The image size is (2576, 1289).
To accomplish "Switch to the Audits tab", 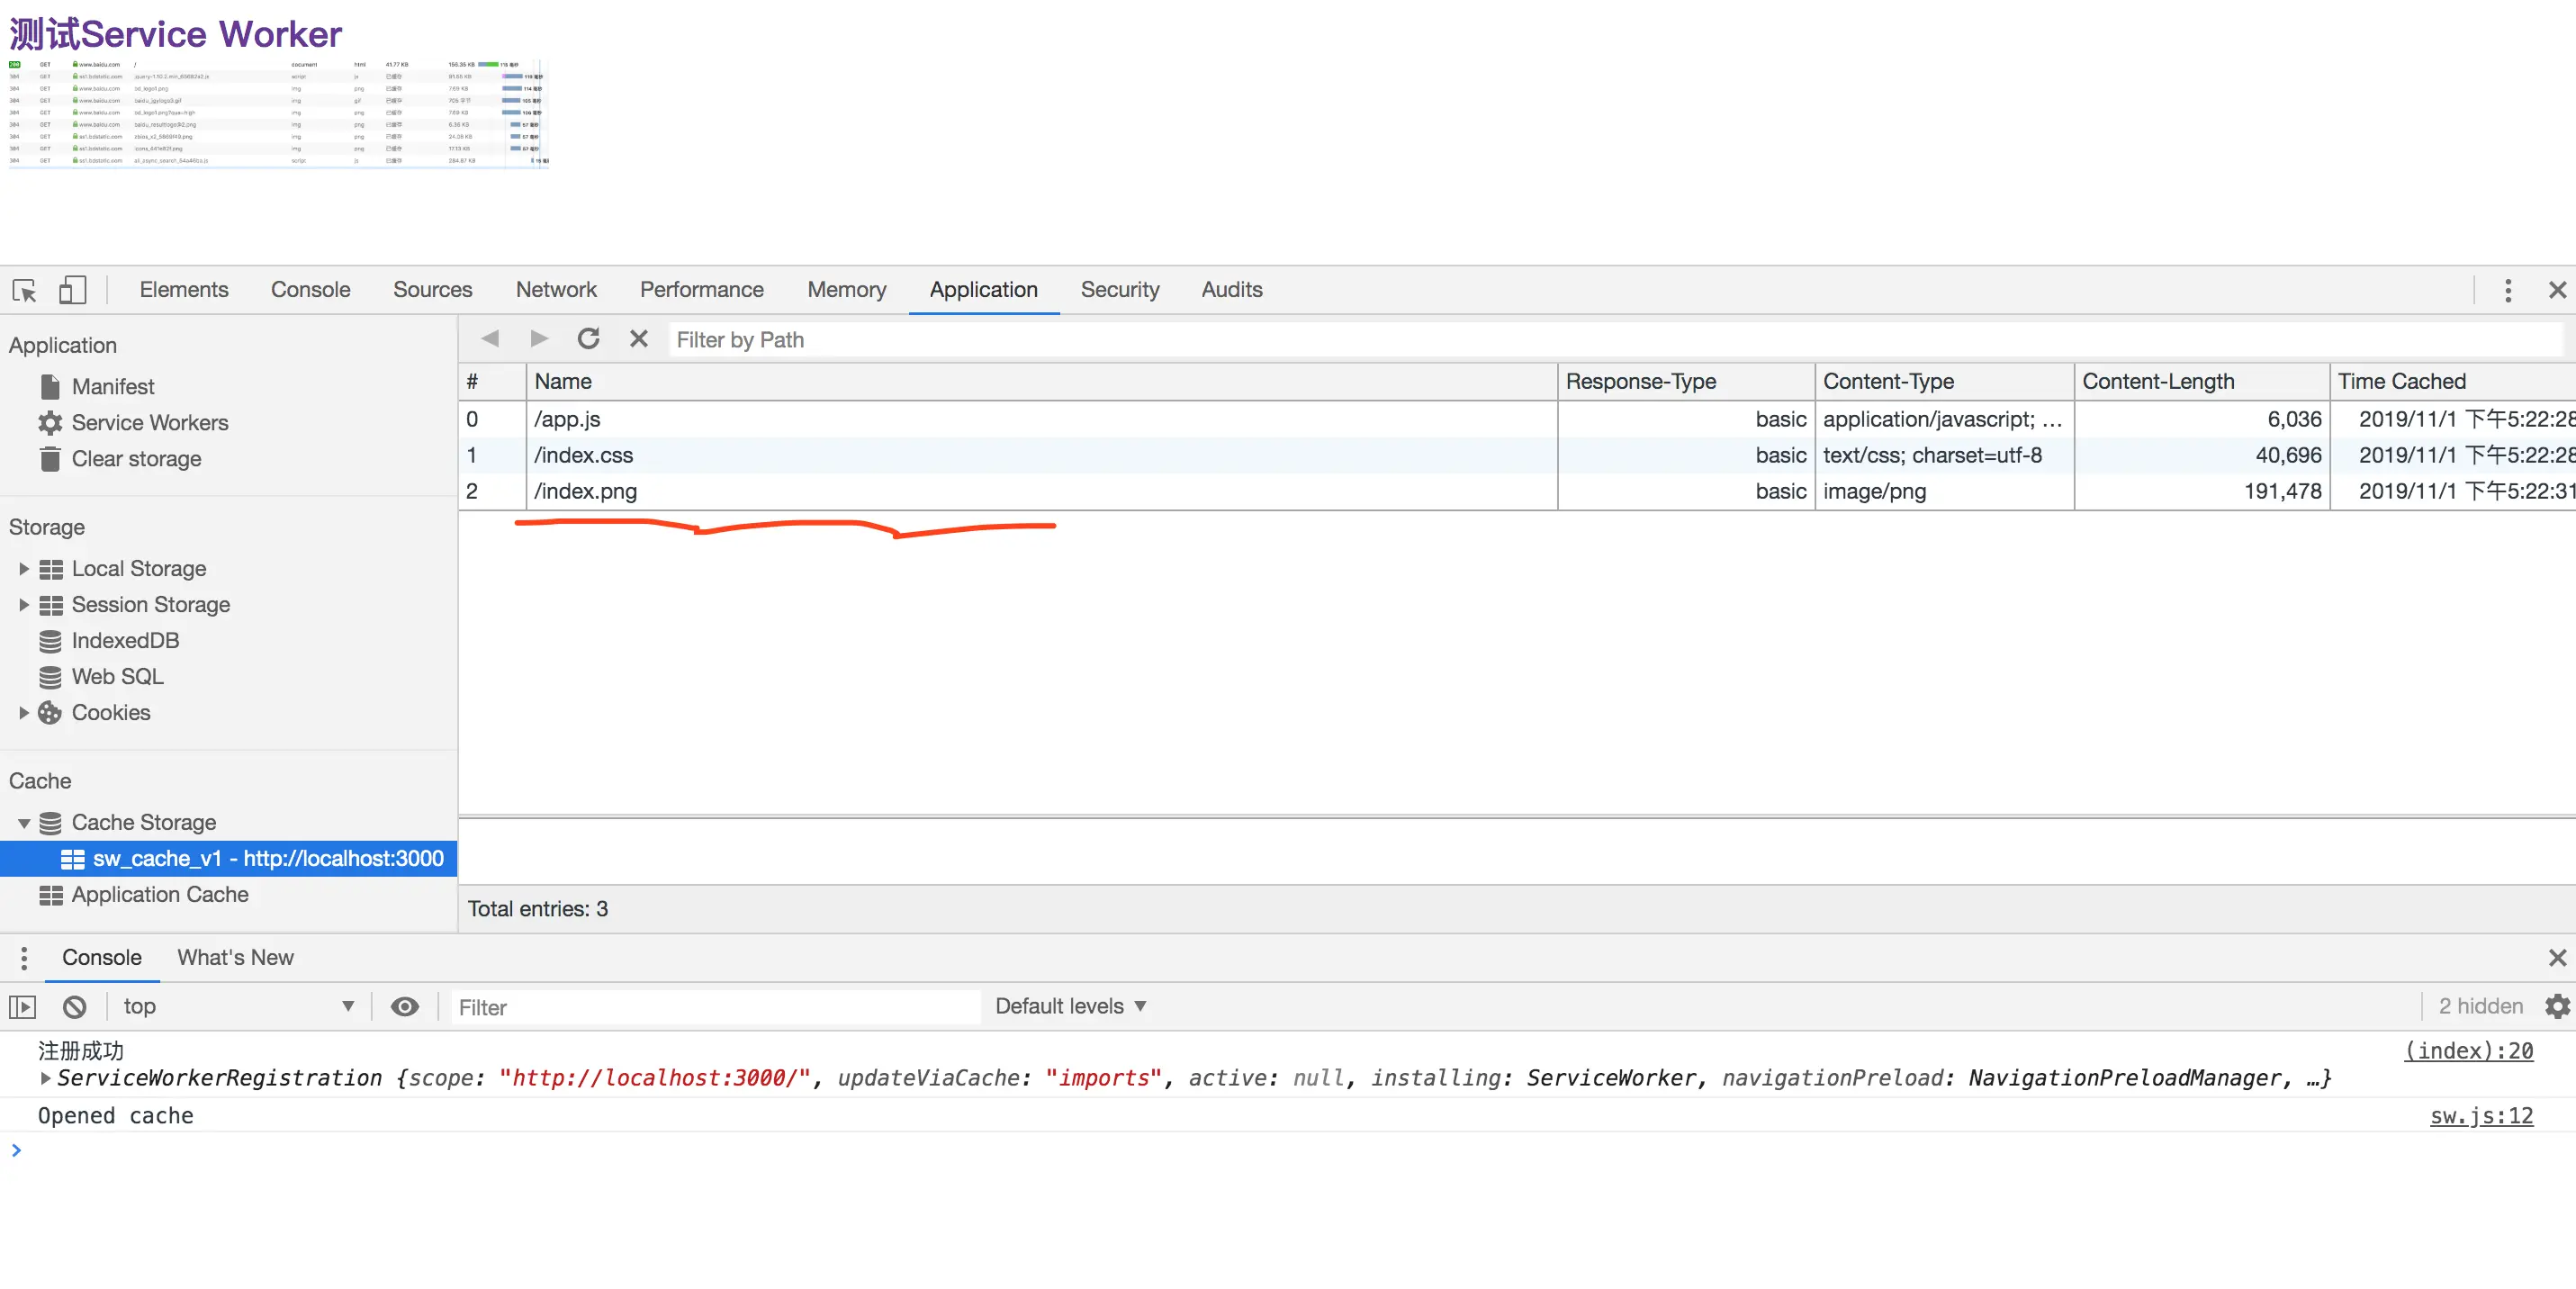I will click(x=1231, y=290).
